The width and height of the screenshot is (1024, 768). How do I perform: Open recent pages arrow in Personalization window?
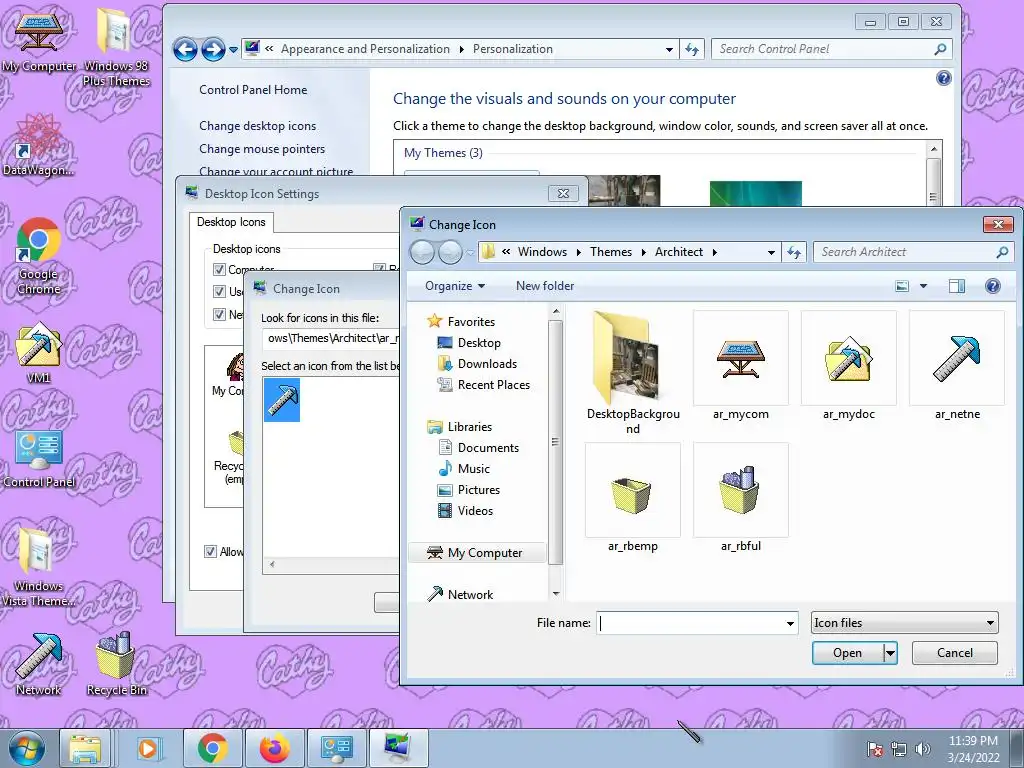(233, 50)
